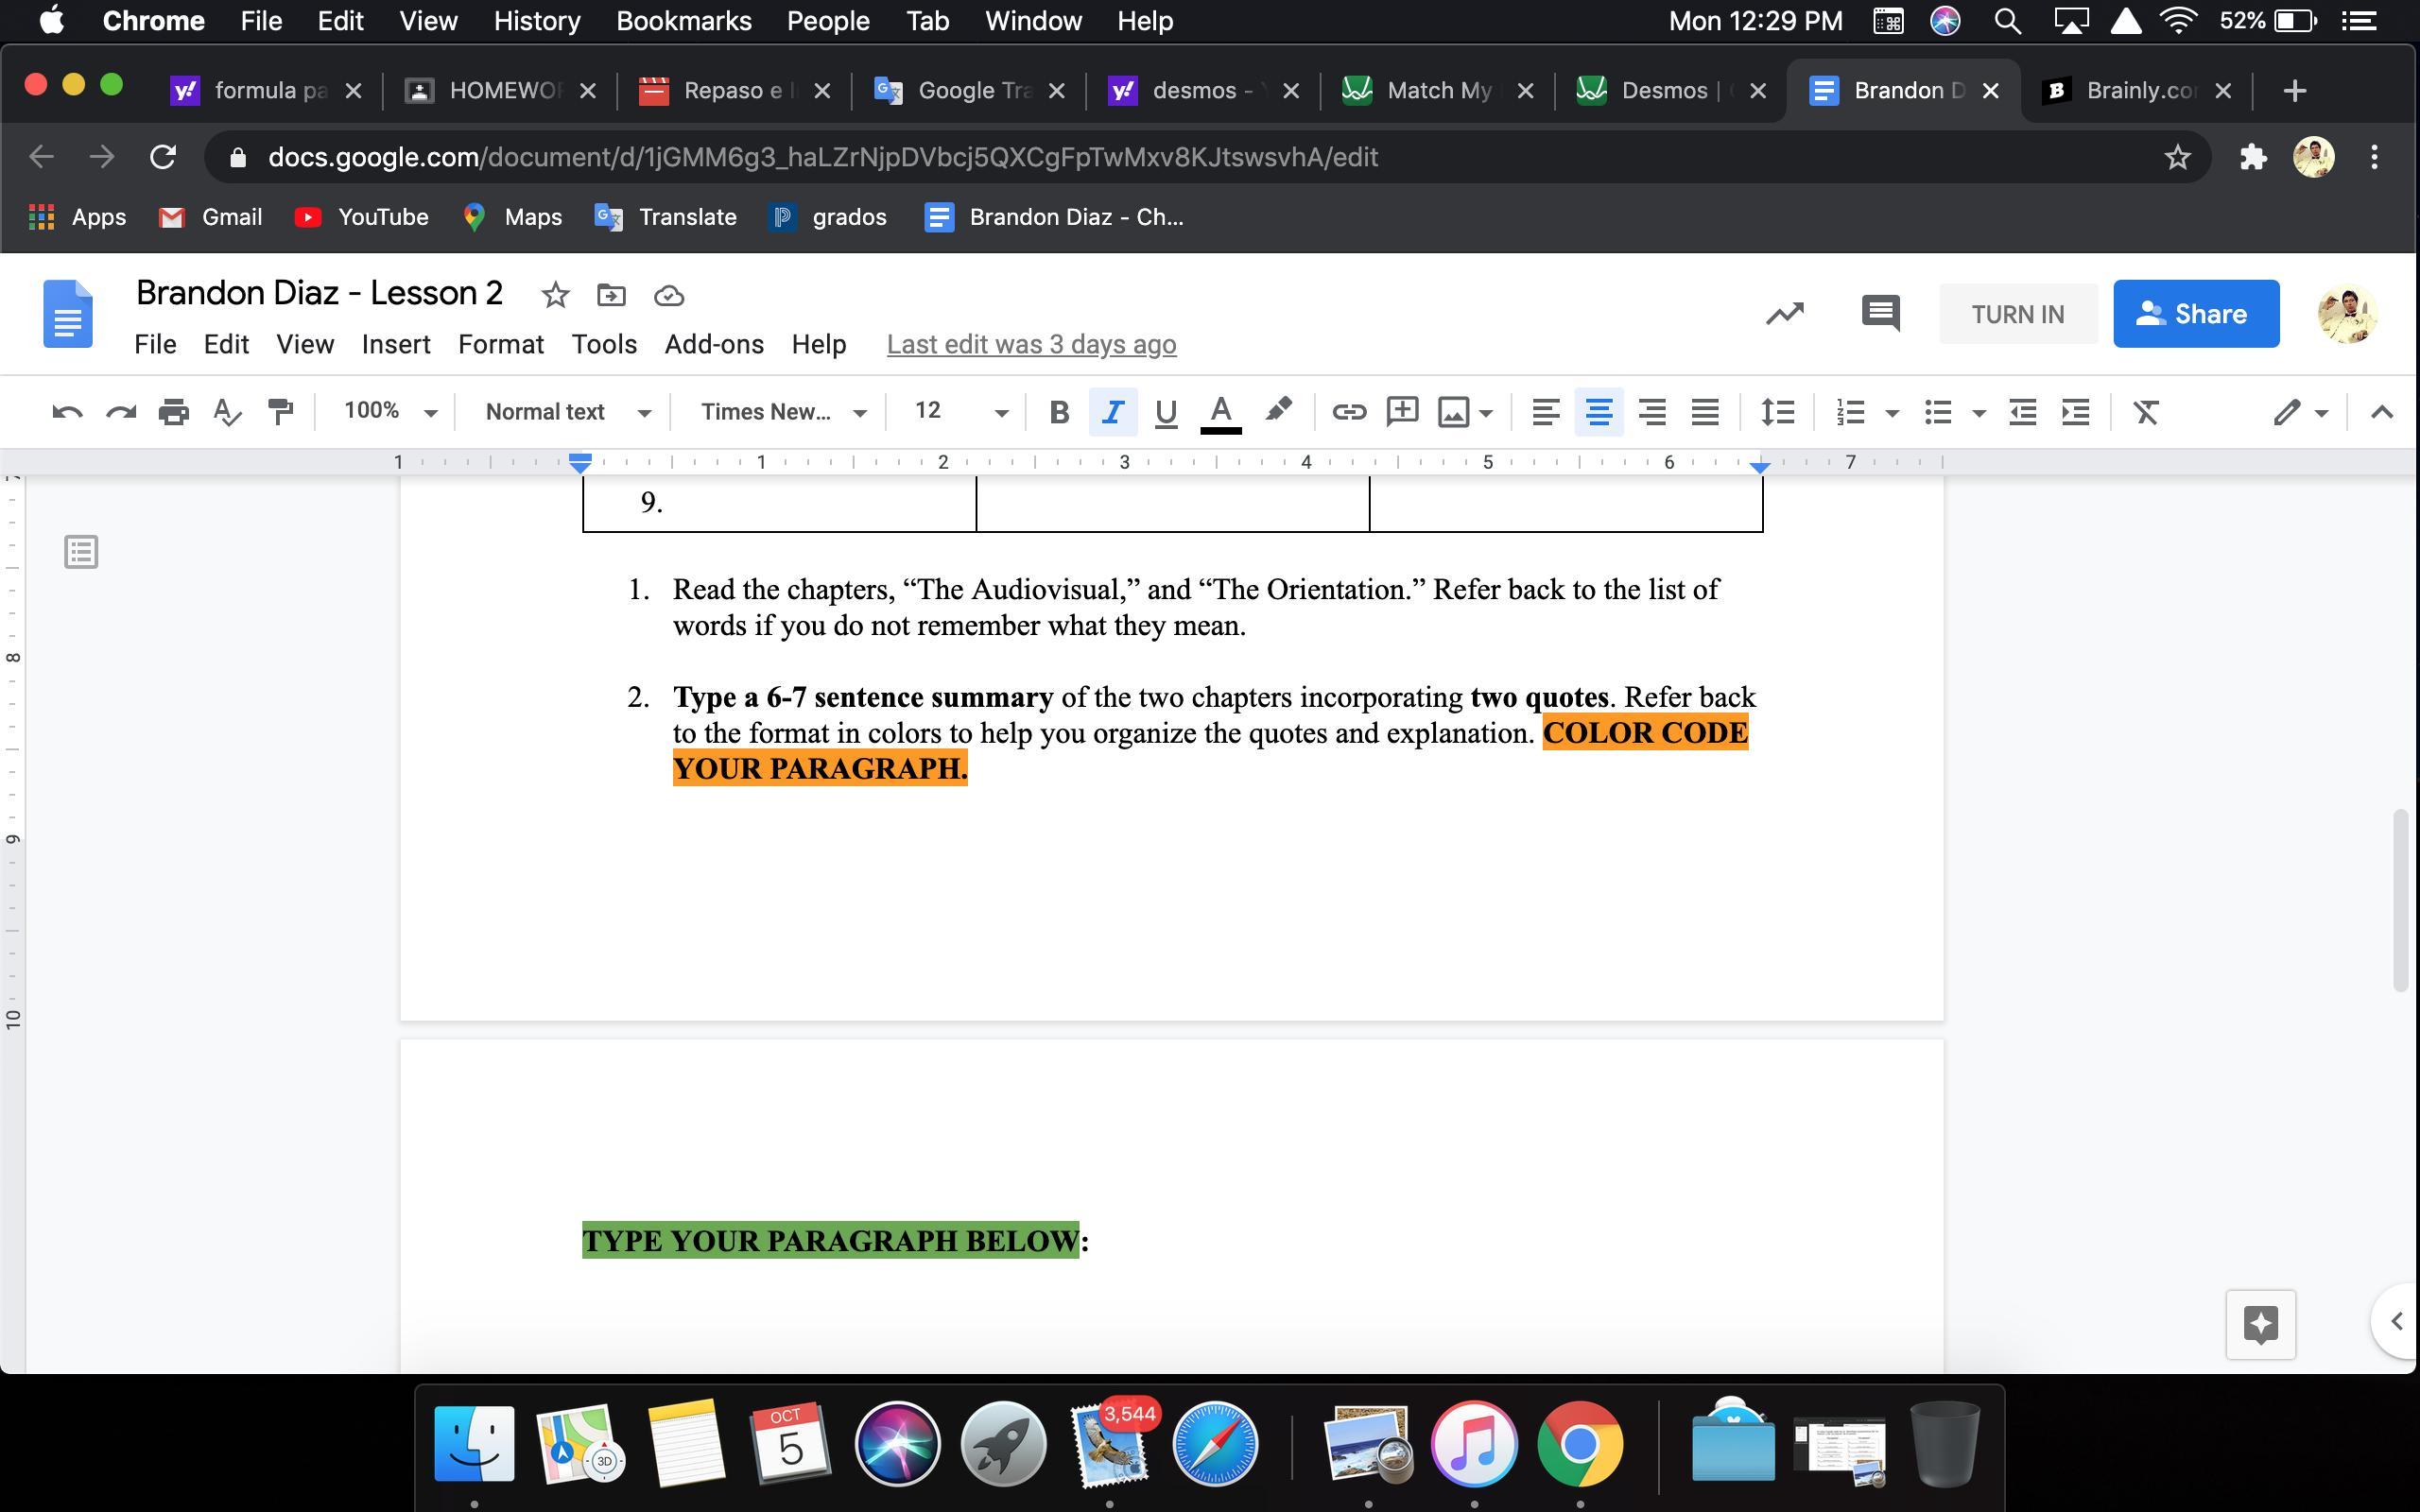Screen dimensions: 2420x1512
Task: Open the text color picker
Action: pyautogui.click(x=1220, y=412)
